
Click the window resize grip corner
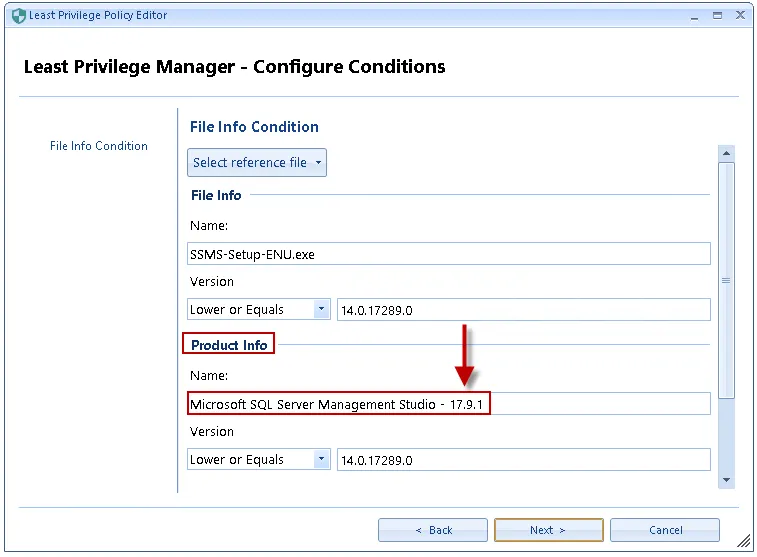(x=744, y=542)
